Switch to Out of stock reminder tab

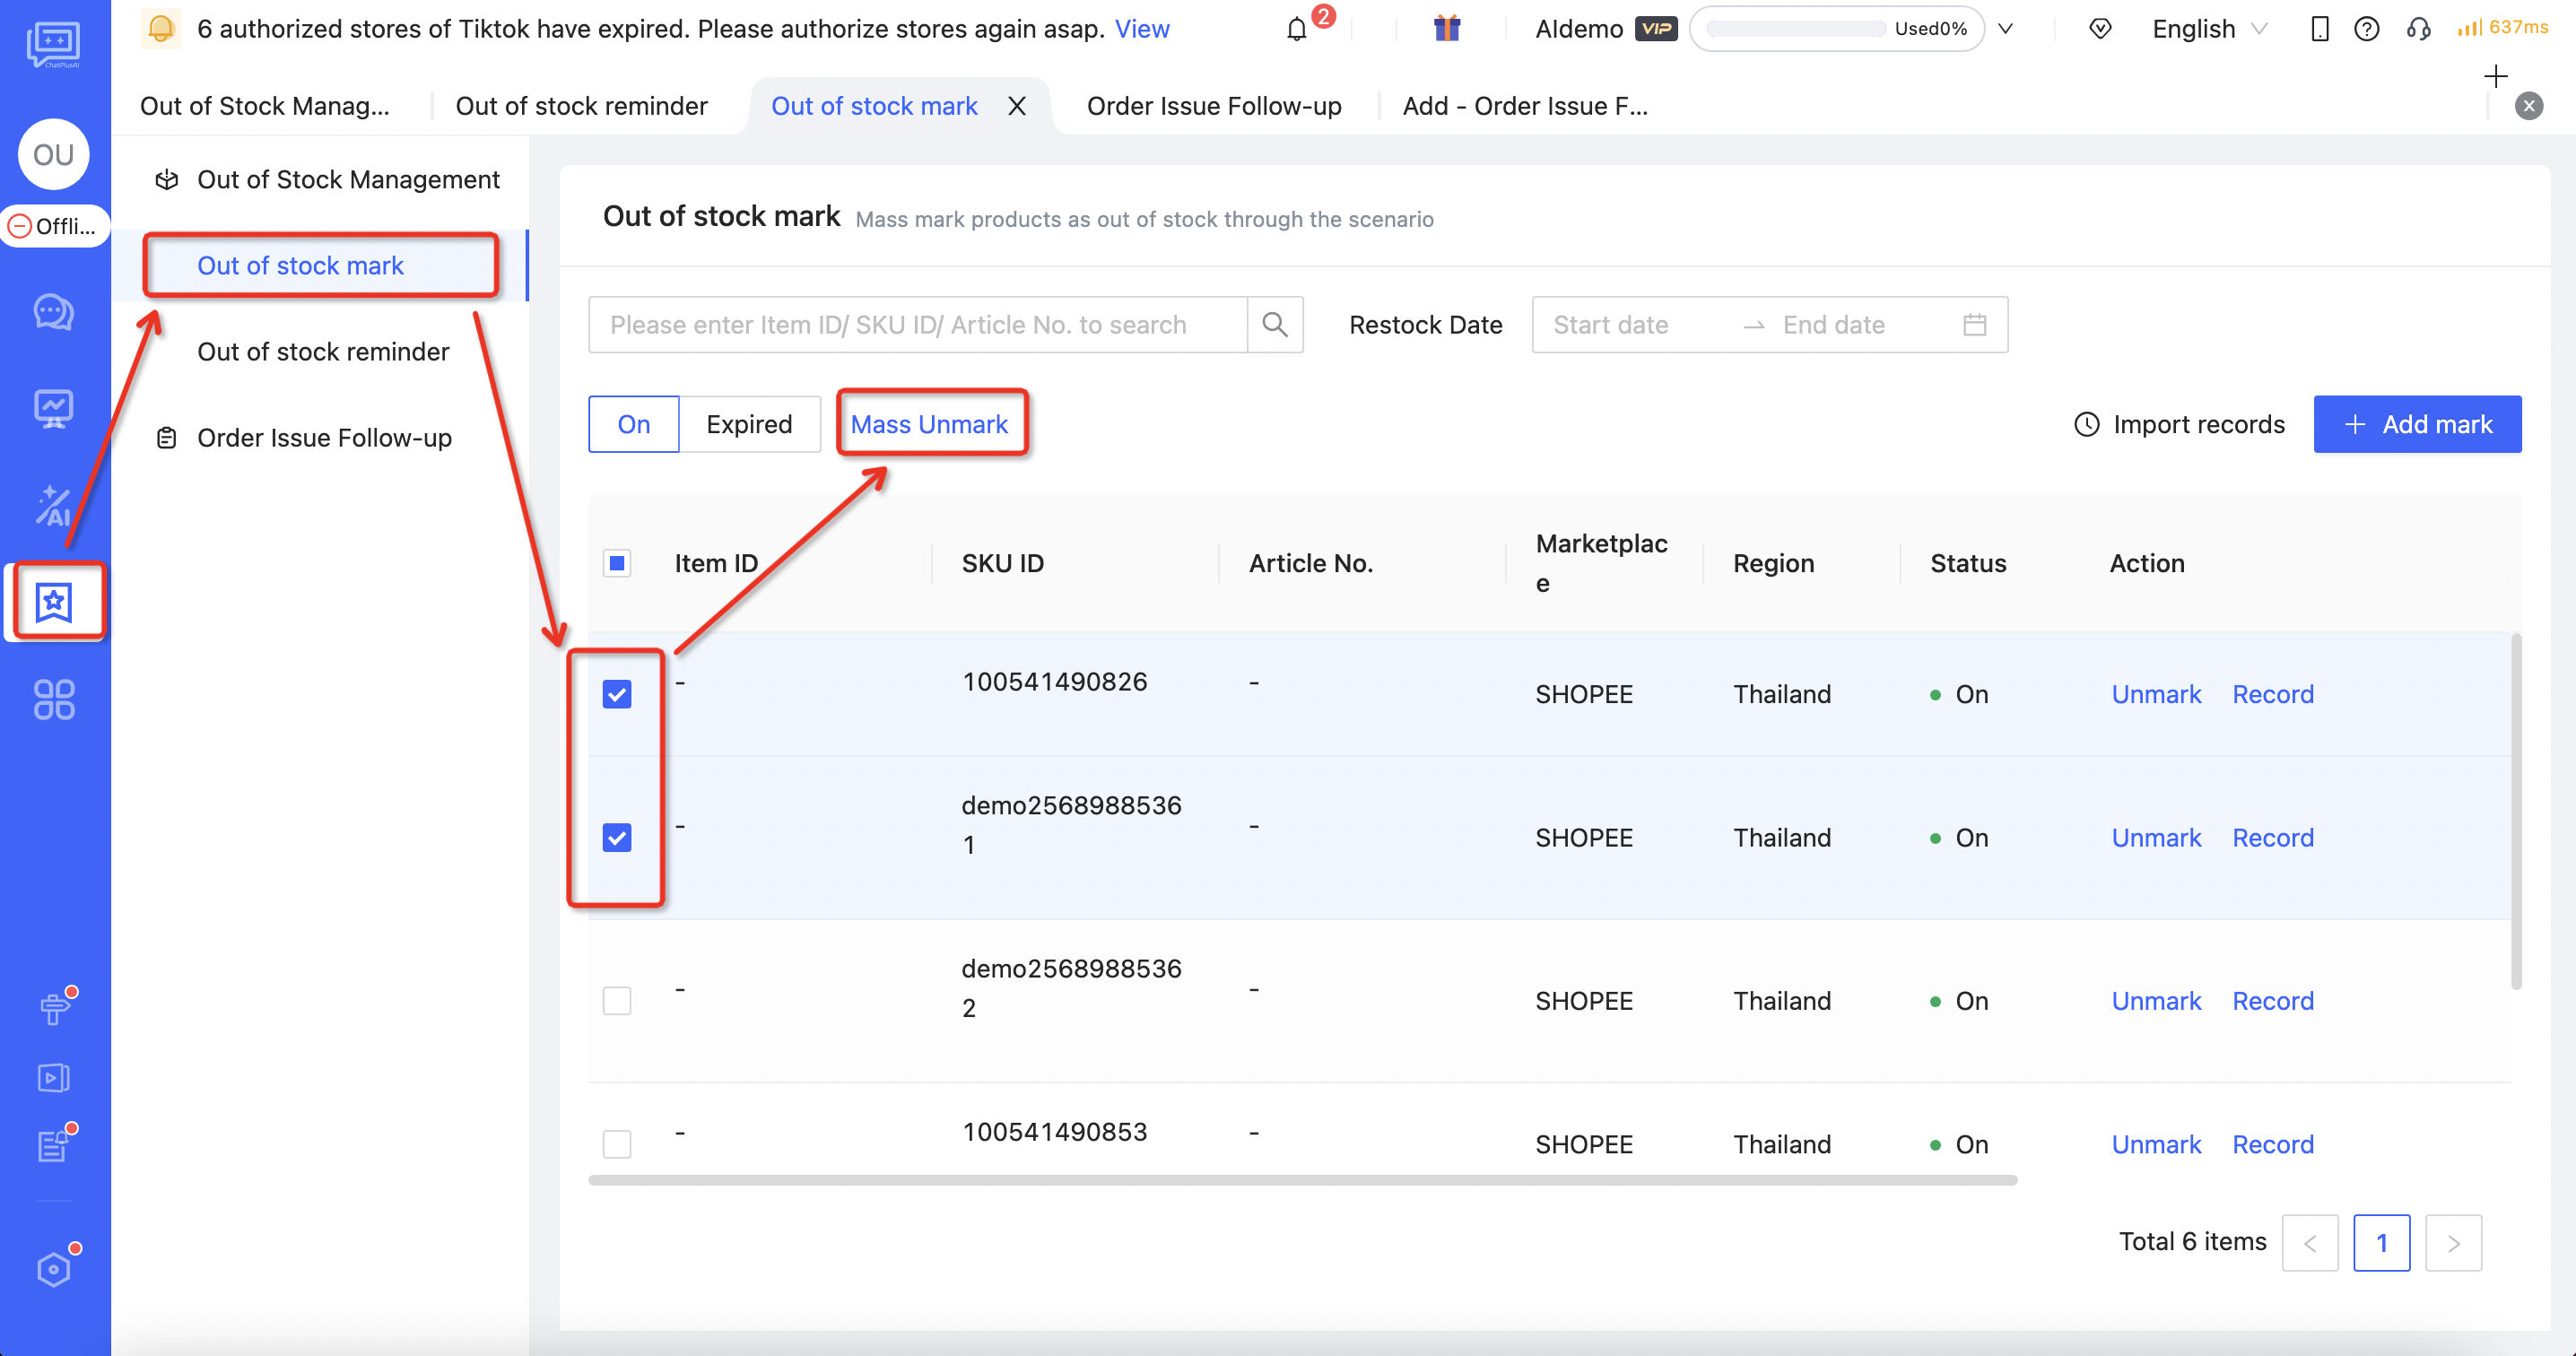[x=581, y=106]
